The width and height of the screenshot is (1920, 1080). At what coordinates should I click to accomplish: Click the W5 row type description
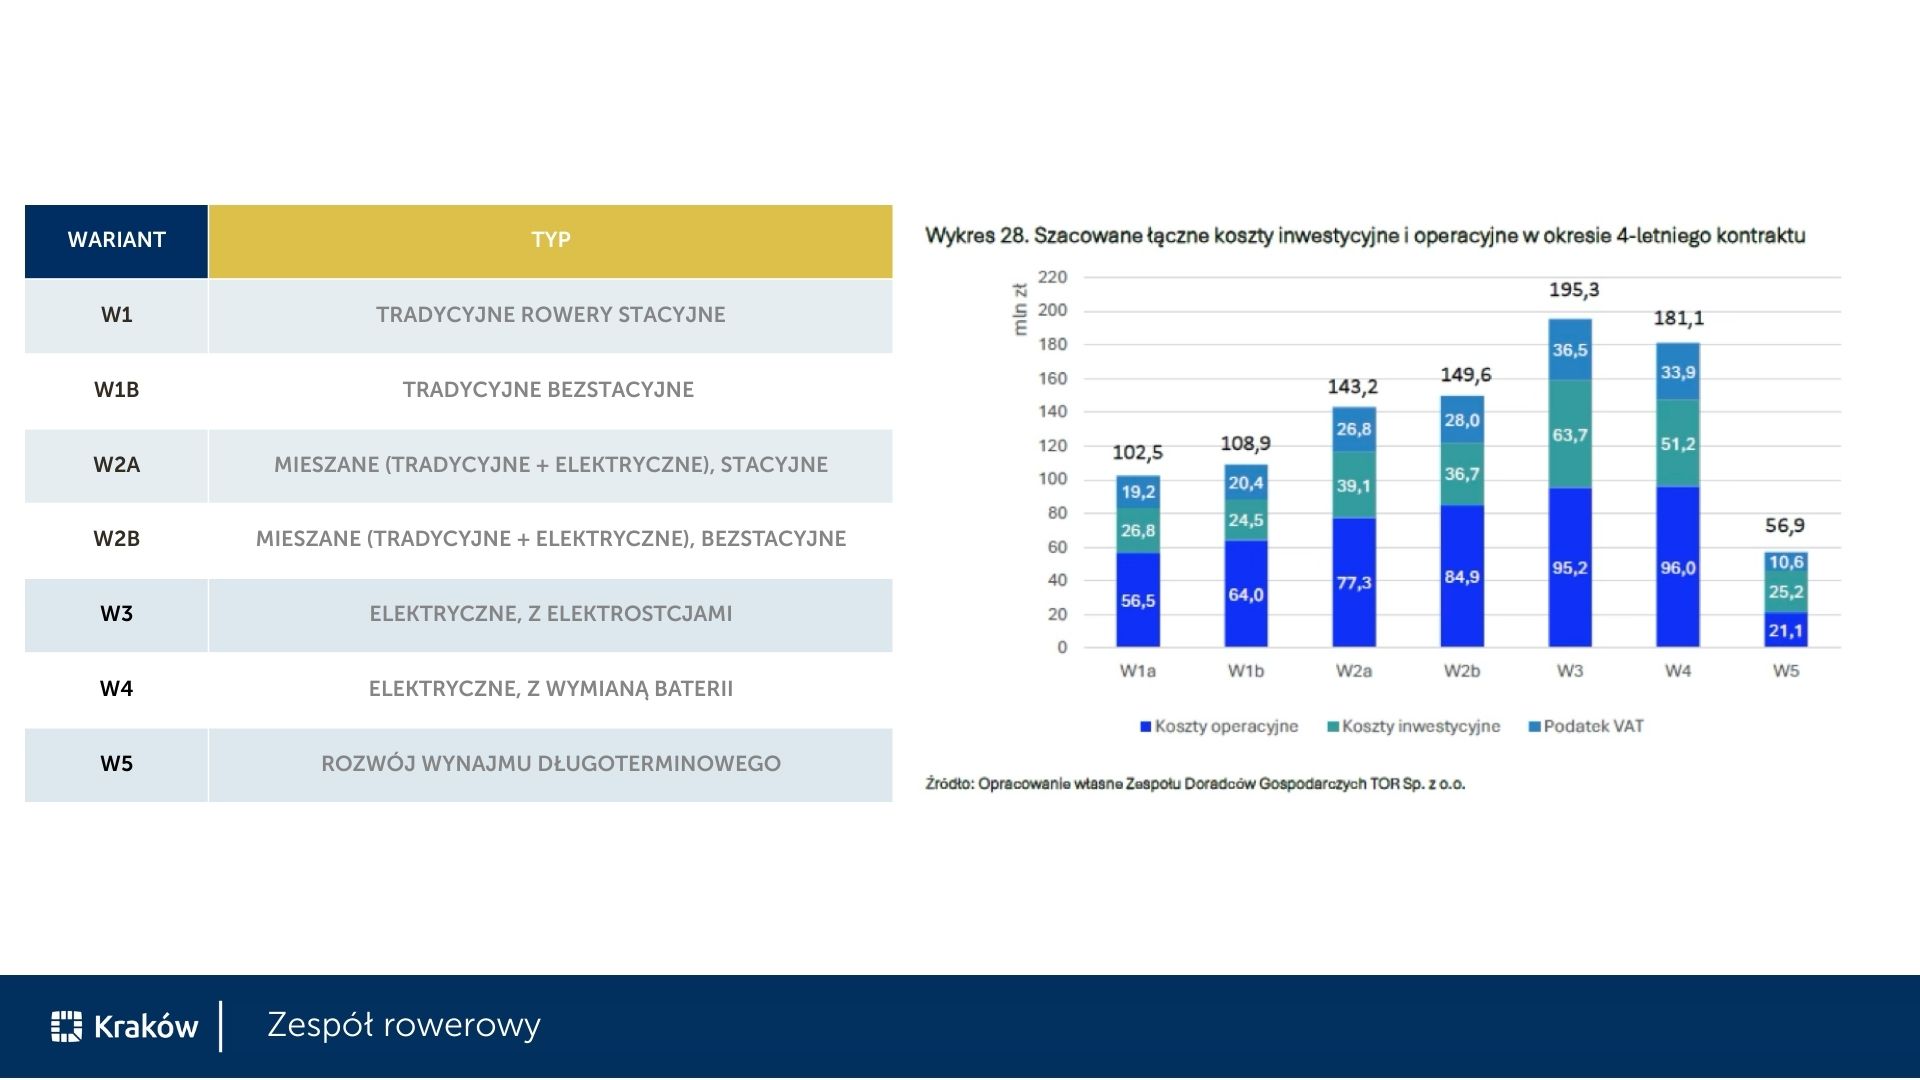click(550, 764)
